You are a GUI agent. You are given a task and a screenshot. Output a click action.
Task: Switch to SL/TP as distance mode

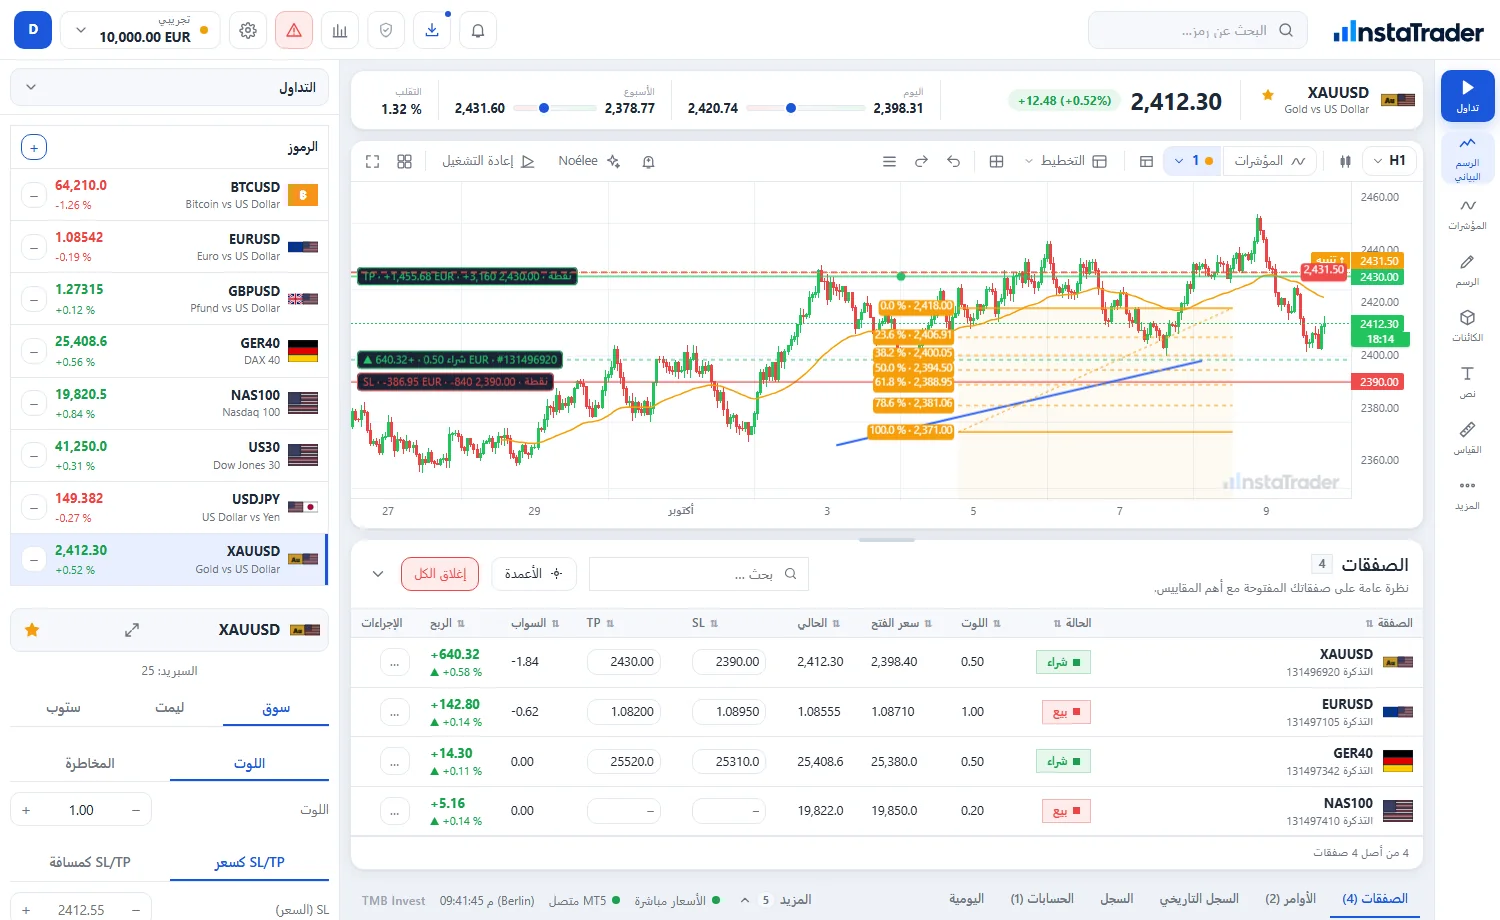click(90, 862)
